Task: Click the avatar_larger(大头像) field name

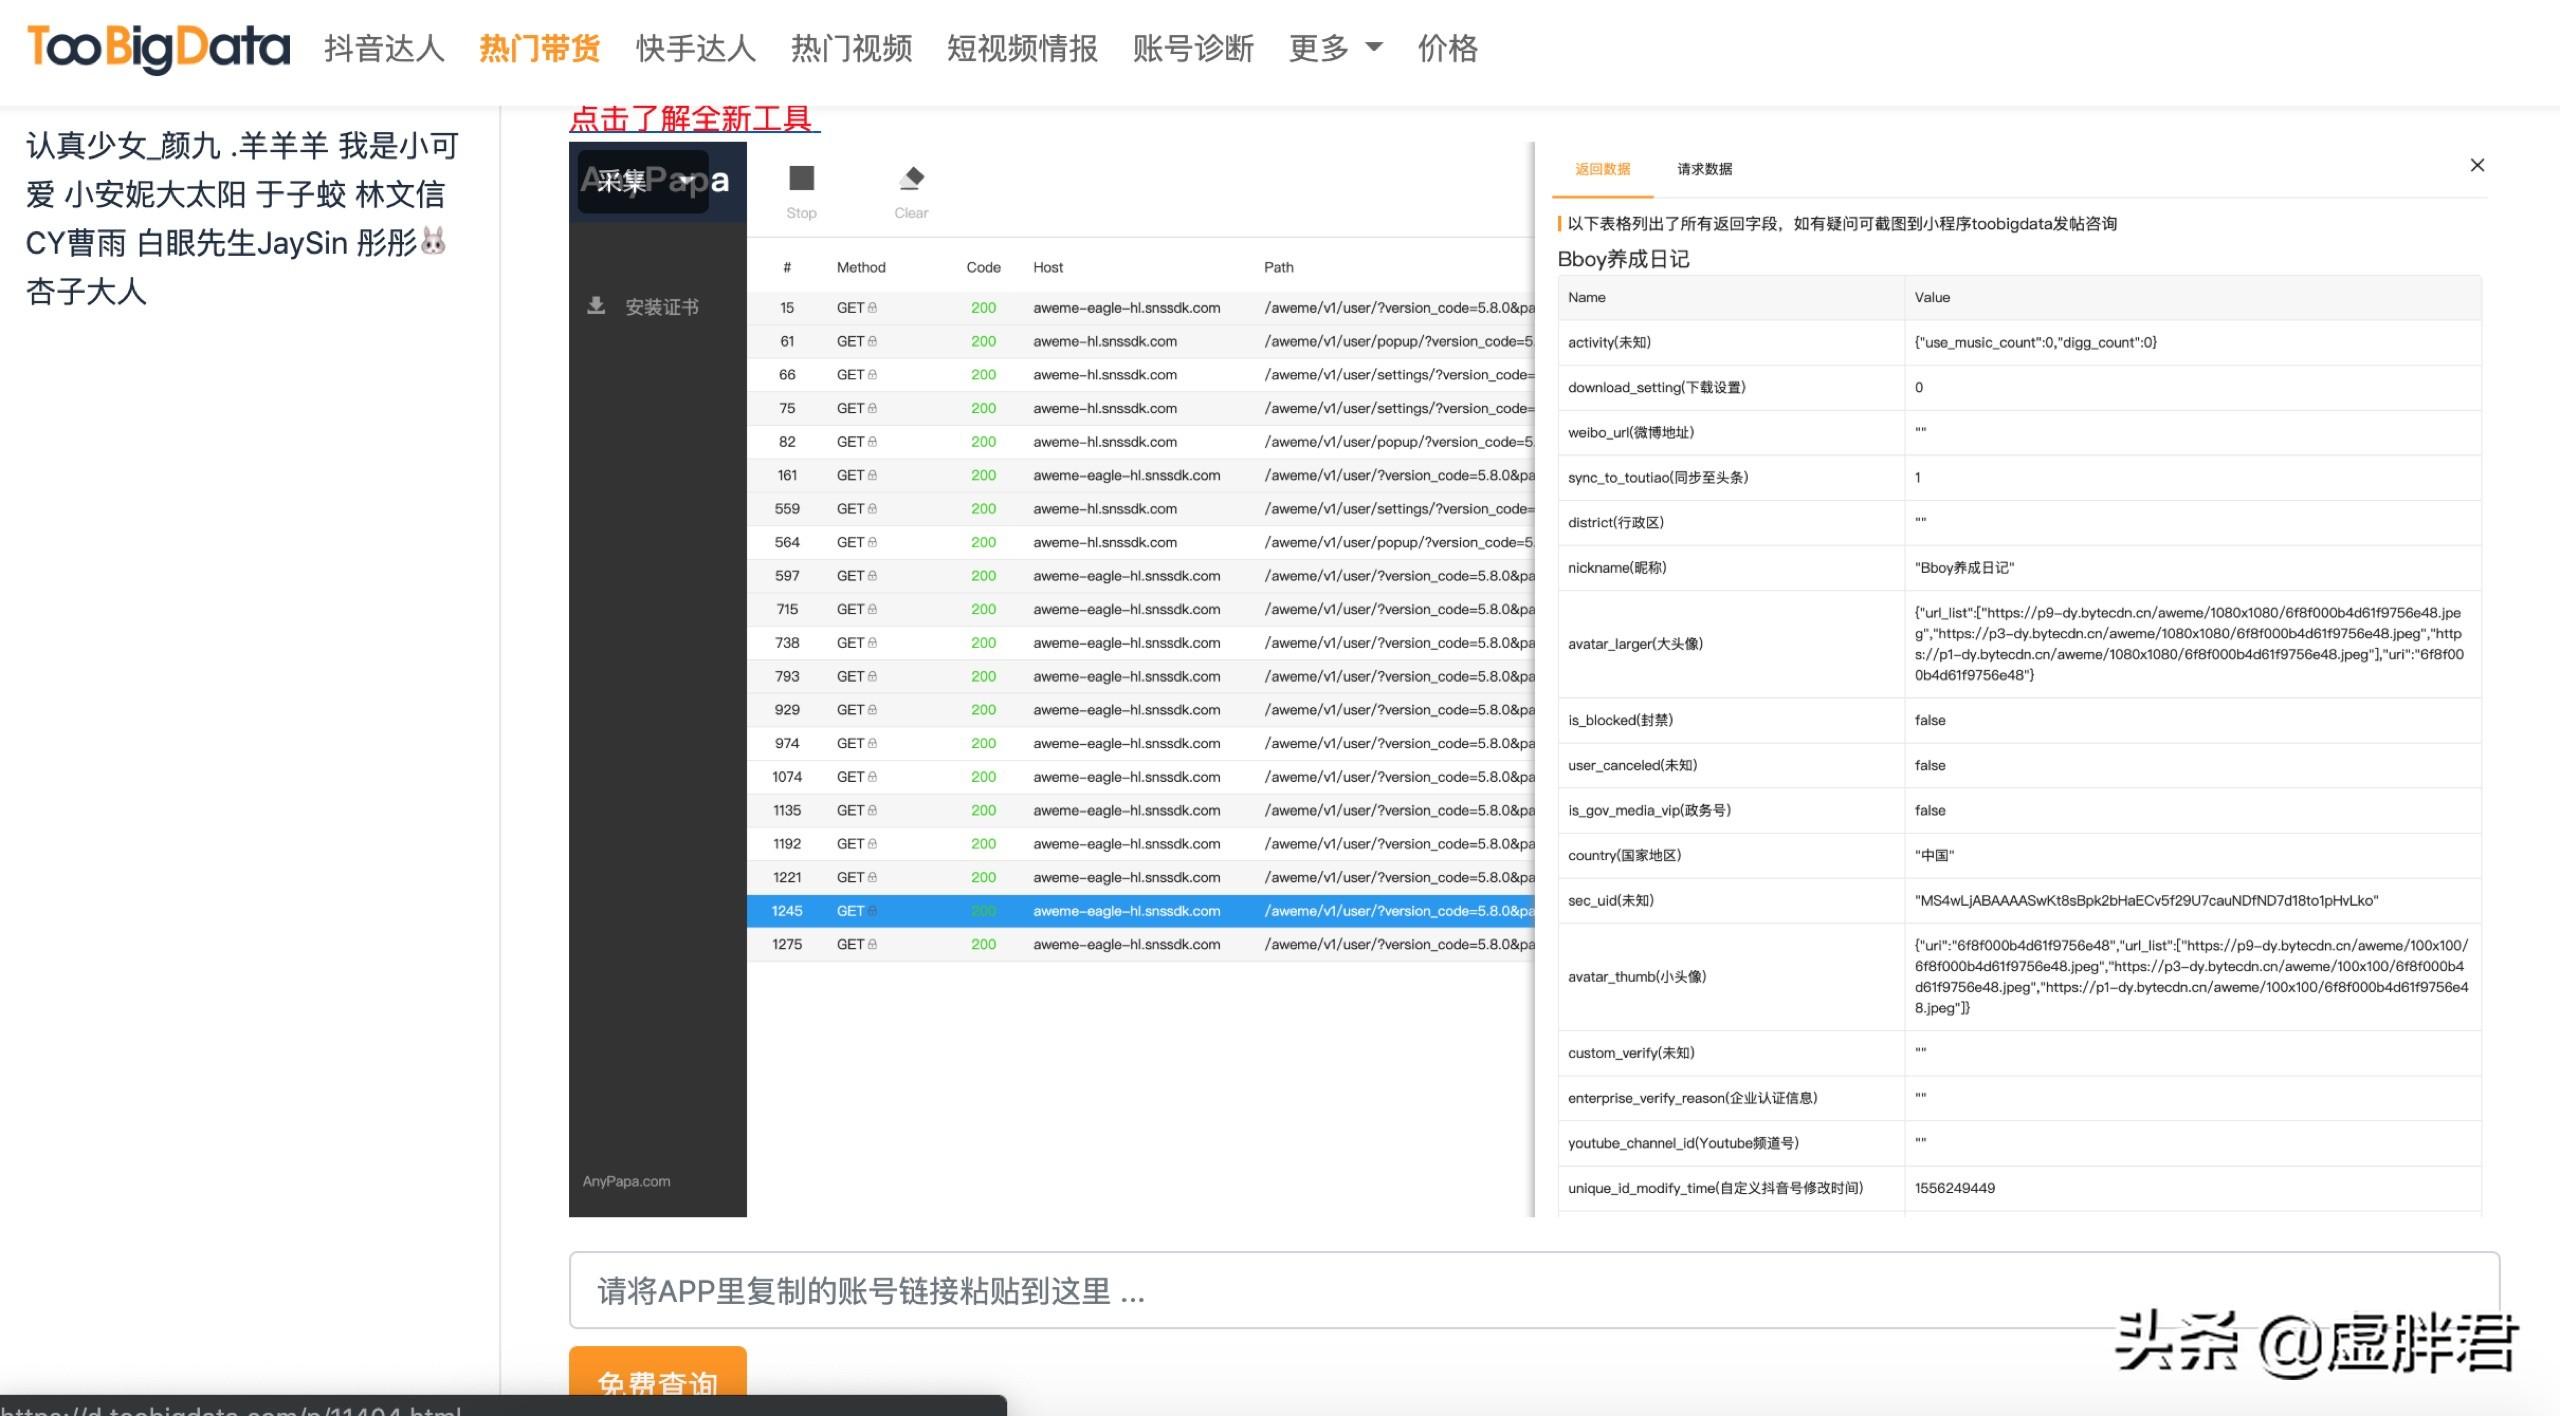Action: (x=1635, y=644)
